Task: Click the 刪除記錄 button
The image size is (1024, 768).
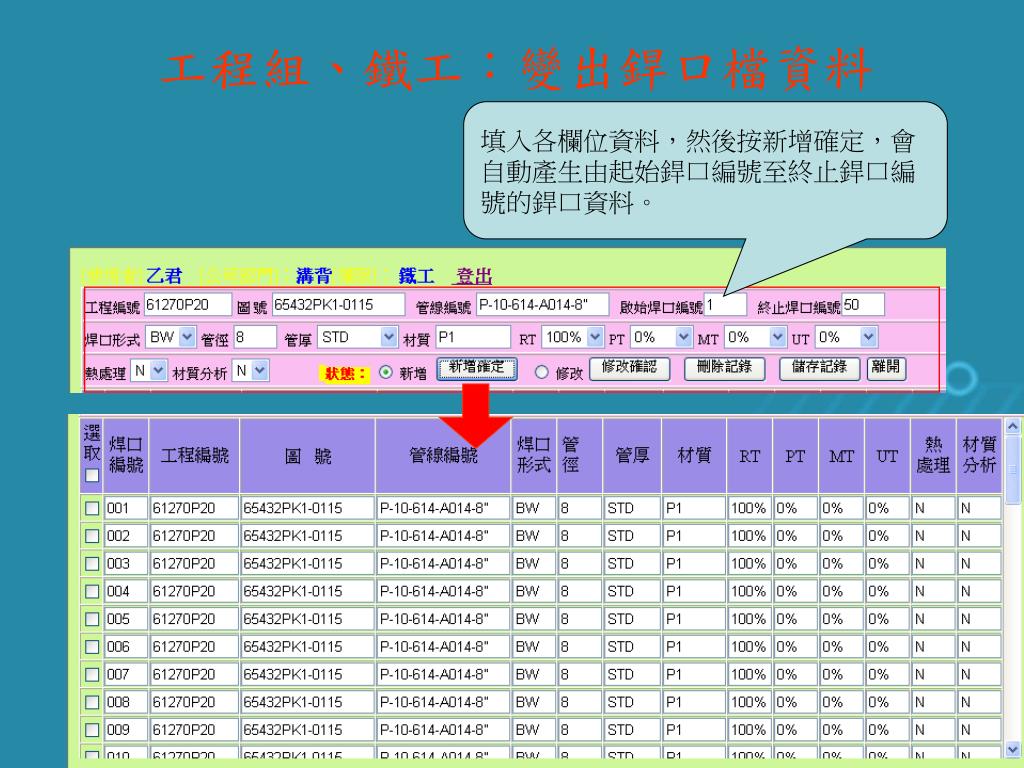Action: [x=724, y=368]
